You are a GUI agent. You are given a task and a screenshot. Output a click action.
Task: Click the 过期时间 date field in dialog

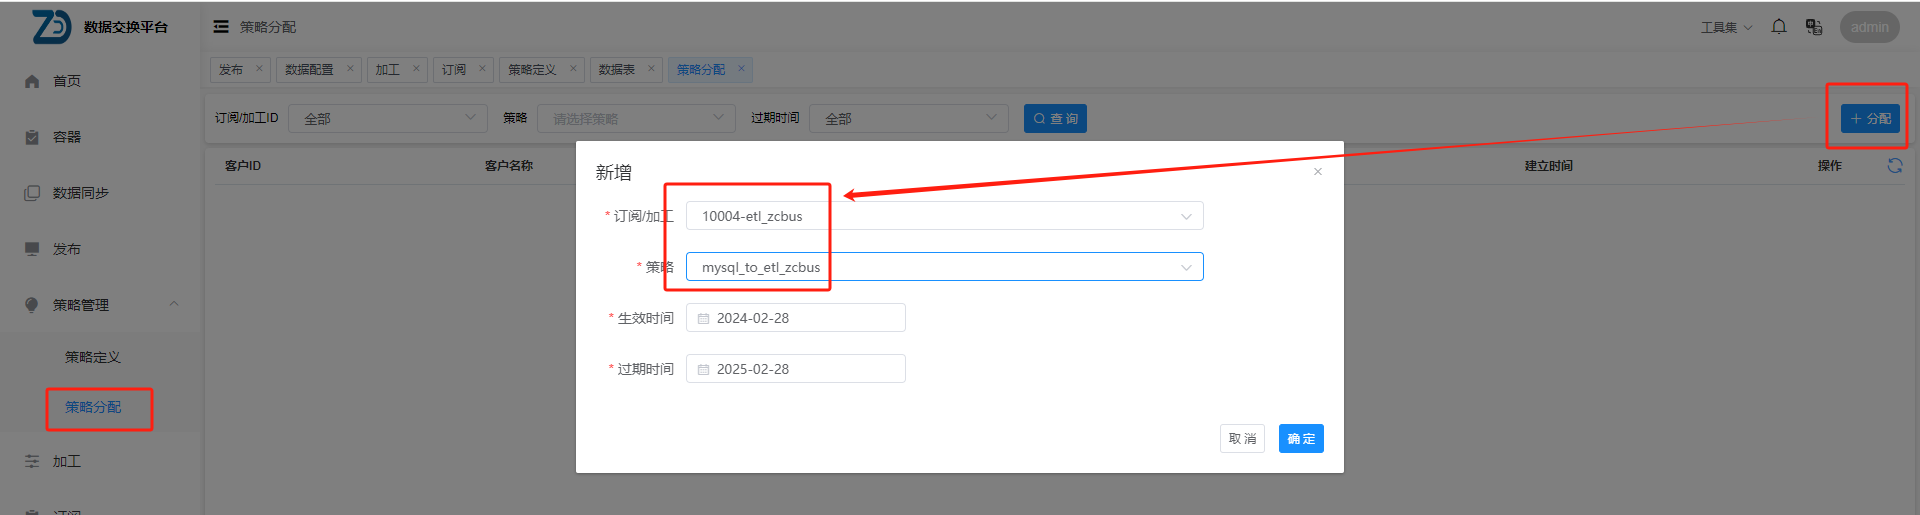coord(796,369)
